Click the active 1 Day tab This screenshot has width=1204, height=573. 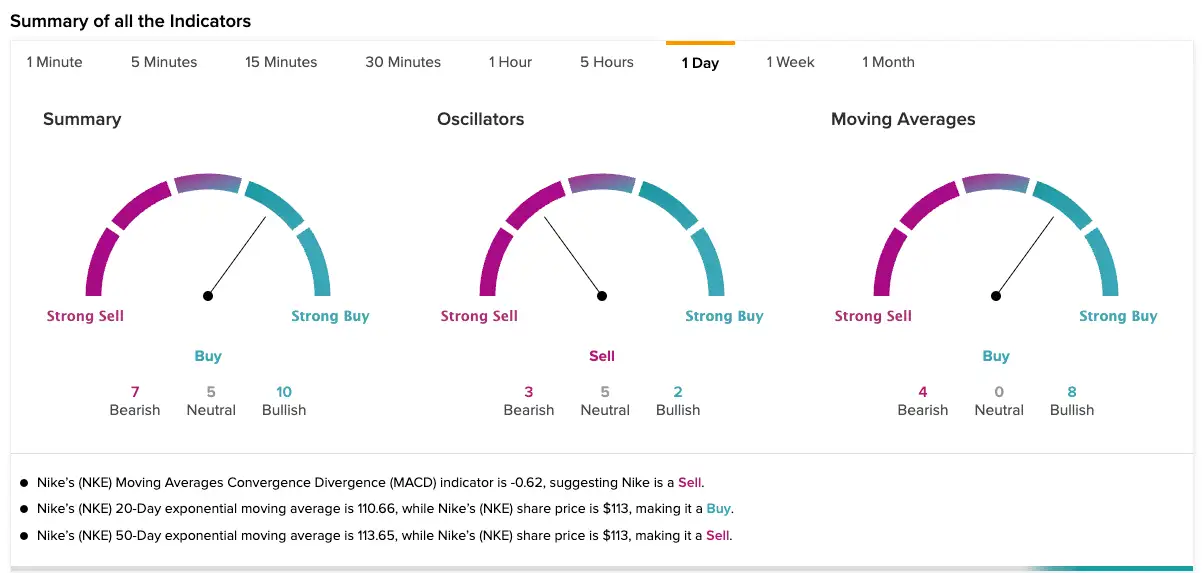point(700,62)
